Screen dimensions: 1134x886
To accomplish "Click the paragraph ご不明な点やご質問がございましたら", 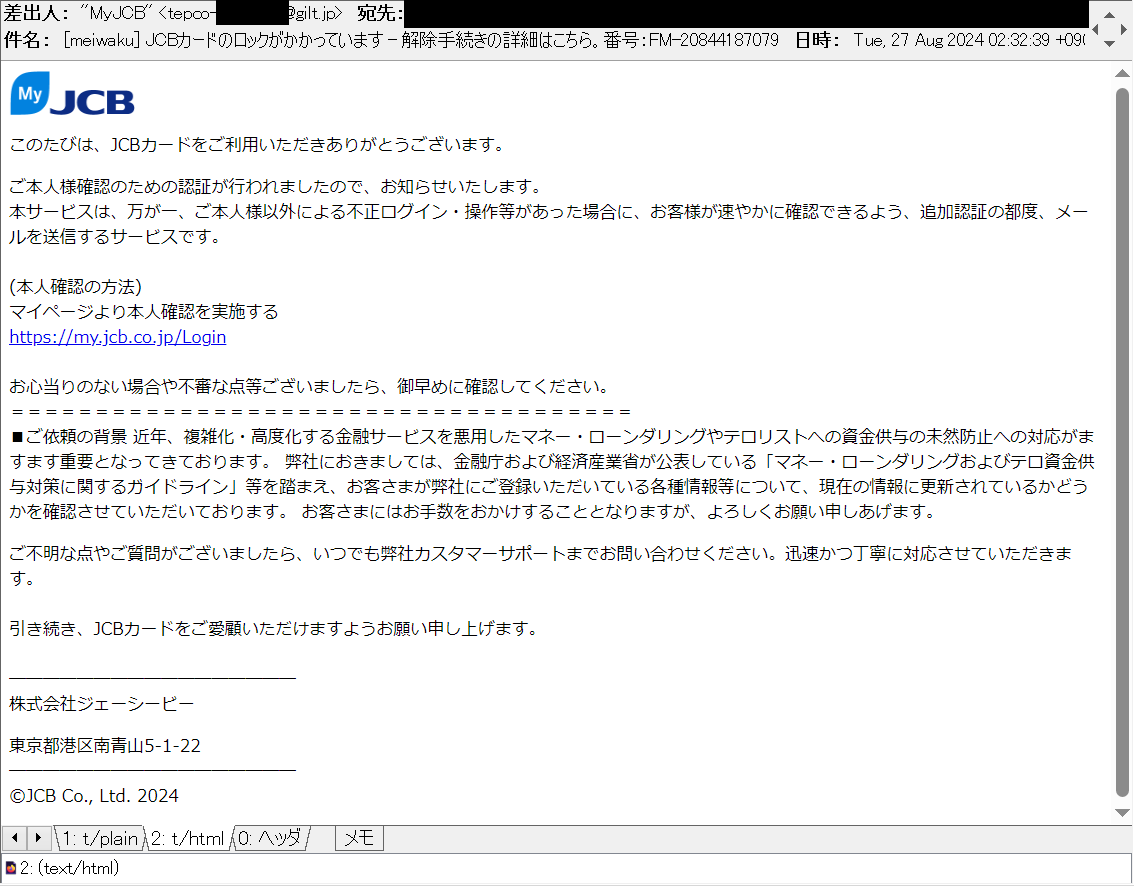I will [540, 566].
